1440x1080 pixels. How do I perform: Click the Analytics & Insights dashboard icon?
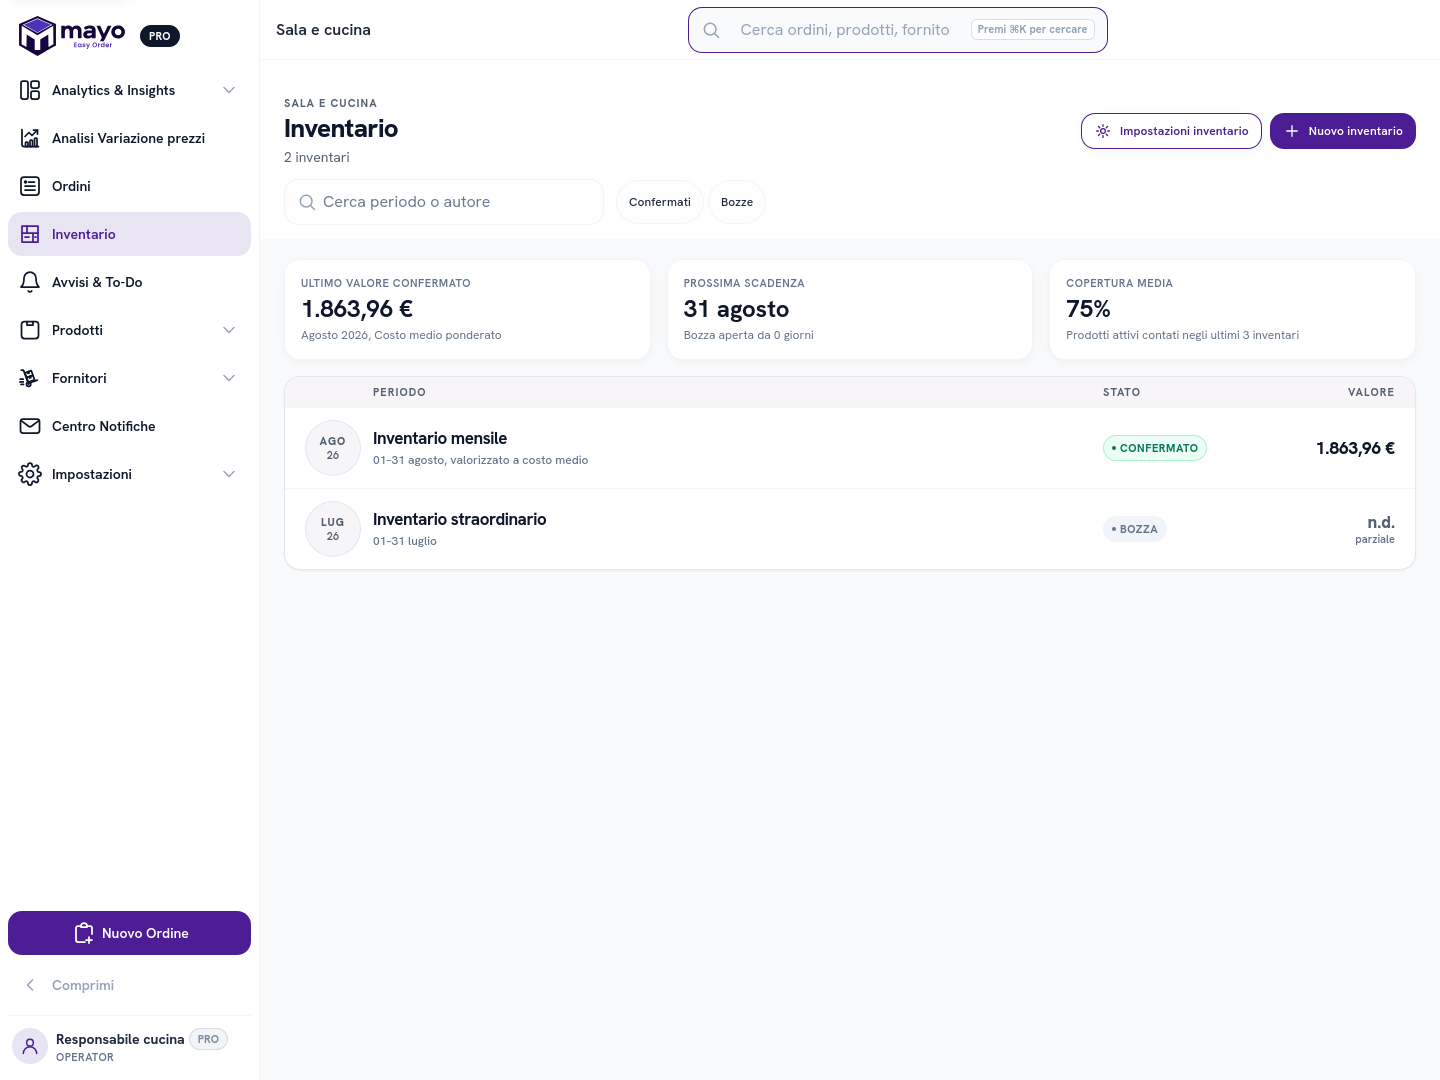[30, 90]
